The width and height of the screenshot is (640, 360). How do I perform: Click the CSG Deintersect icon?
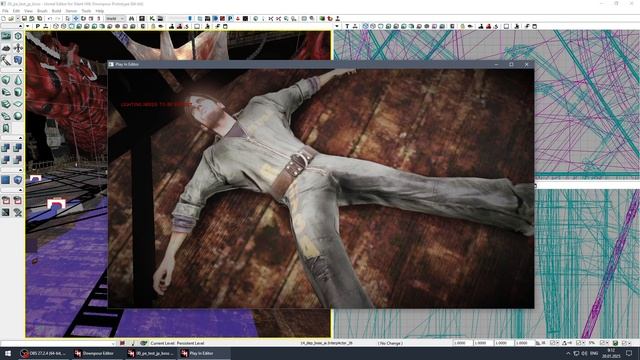click(18, 160)
